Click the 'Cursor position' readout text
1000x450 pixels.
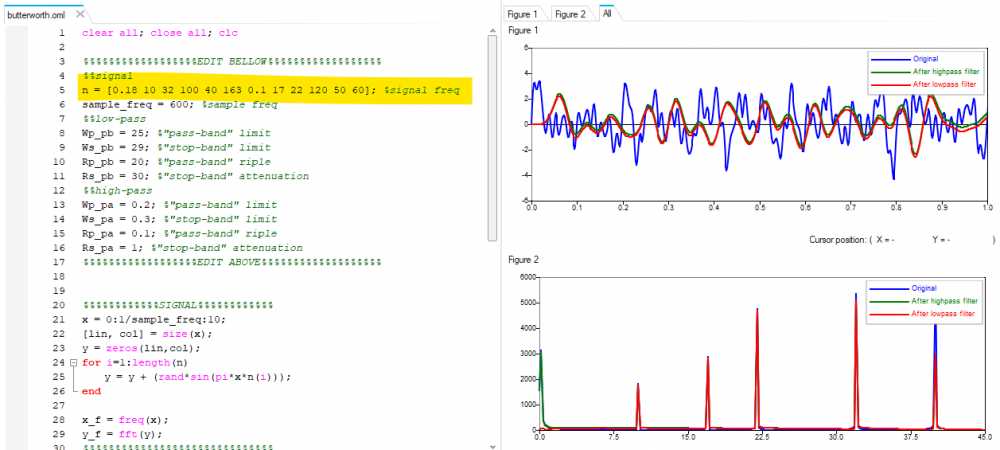click(902, 240)
